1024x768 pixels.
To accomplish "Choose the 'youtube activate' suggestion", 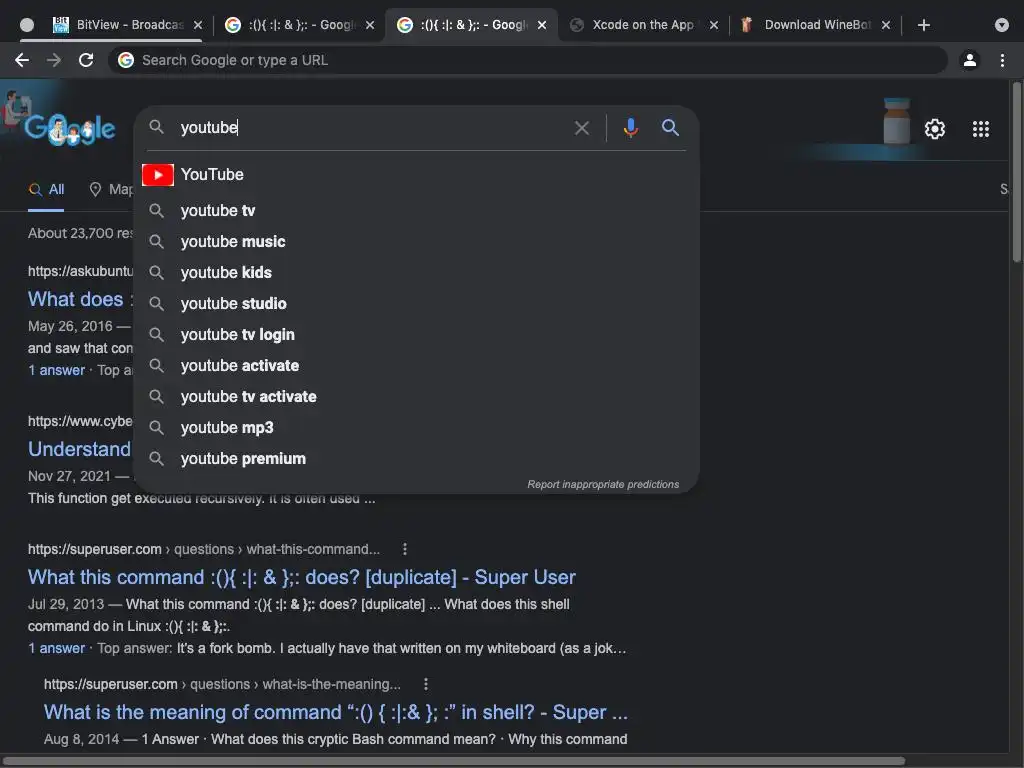I will (x=417, y=366).
